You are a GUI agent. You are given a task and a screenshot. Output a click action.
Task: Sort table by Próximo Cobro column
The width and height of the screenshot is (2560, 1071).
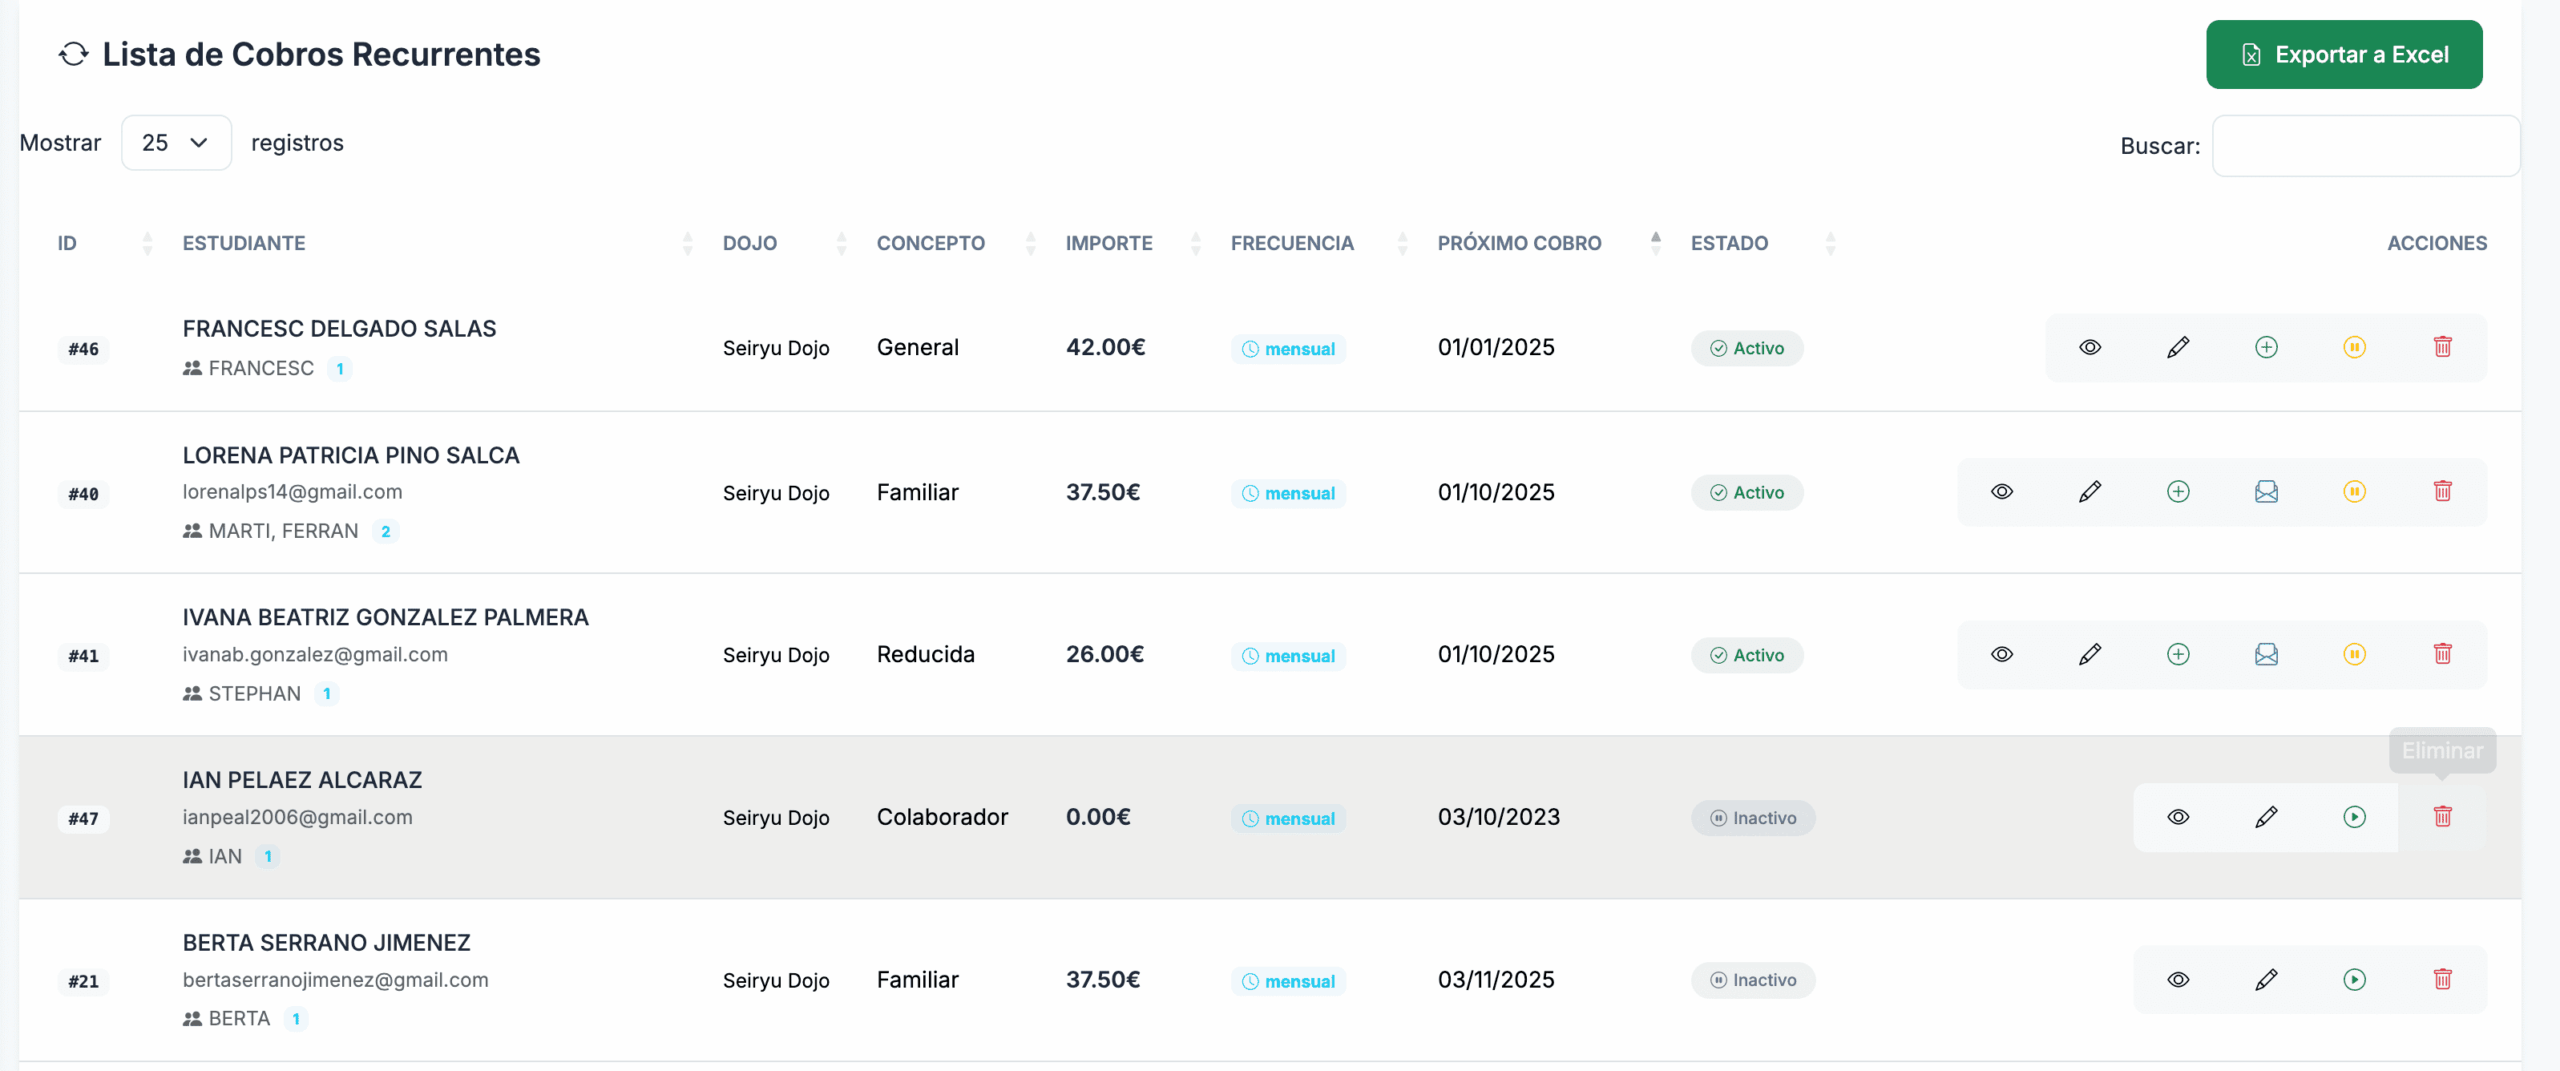pos(1519,243)
